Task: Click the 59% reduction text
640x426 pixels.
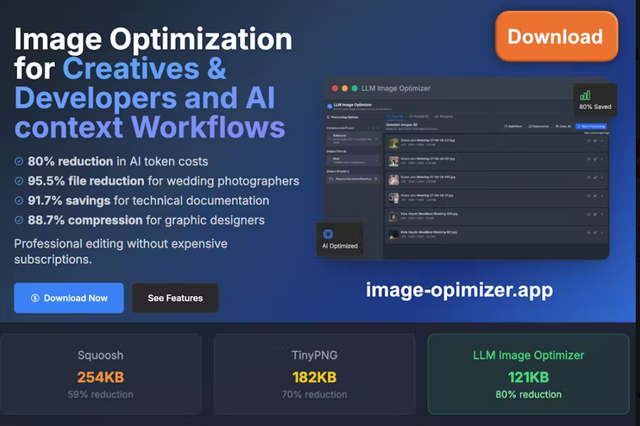Action: [100, 395]
